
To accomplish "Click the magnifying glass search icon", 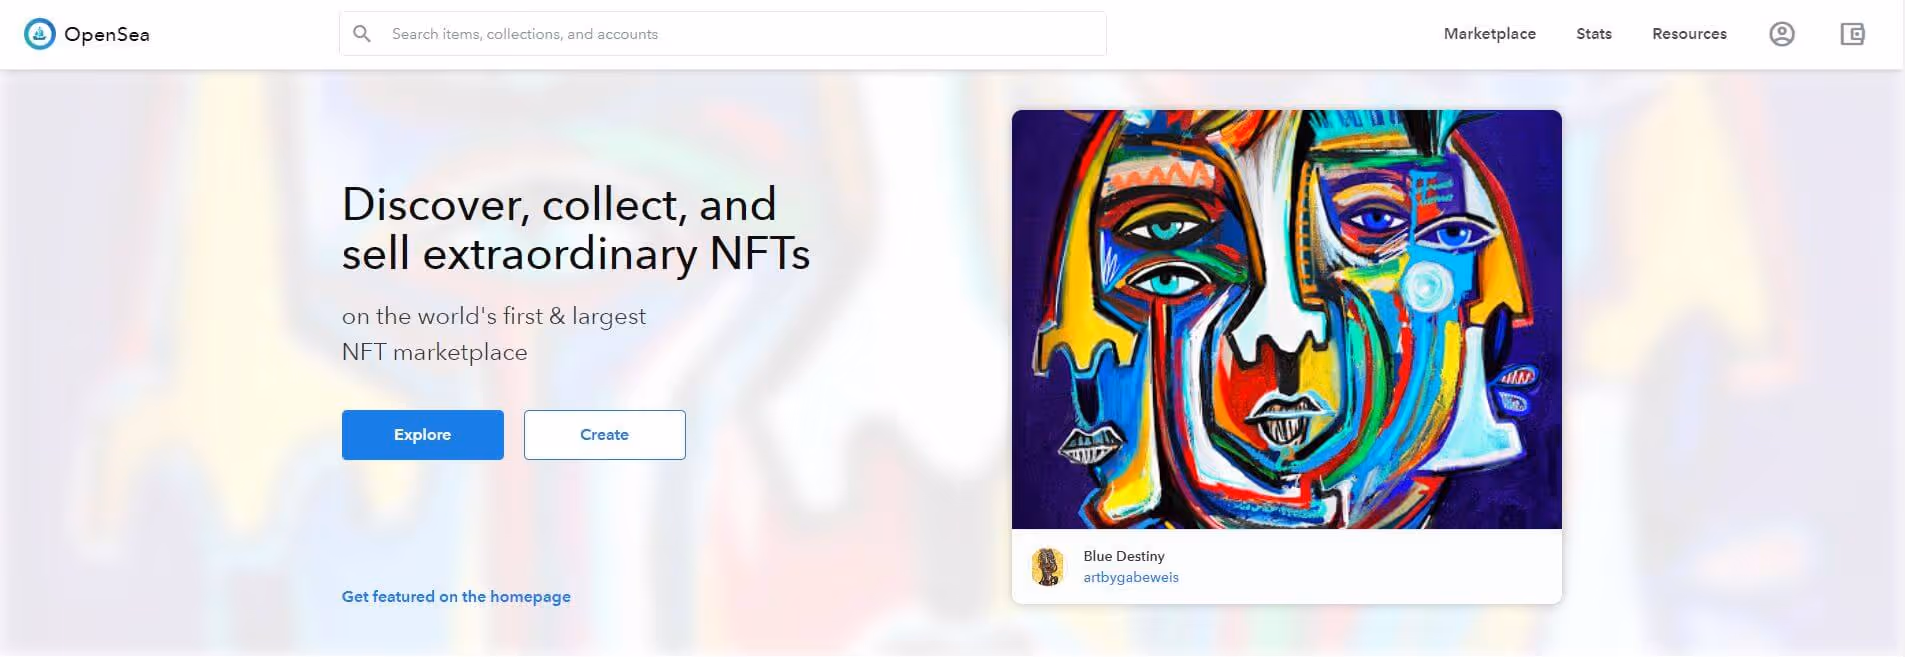I will pos(362,33).
